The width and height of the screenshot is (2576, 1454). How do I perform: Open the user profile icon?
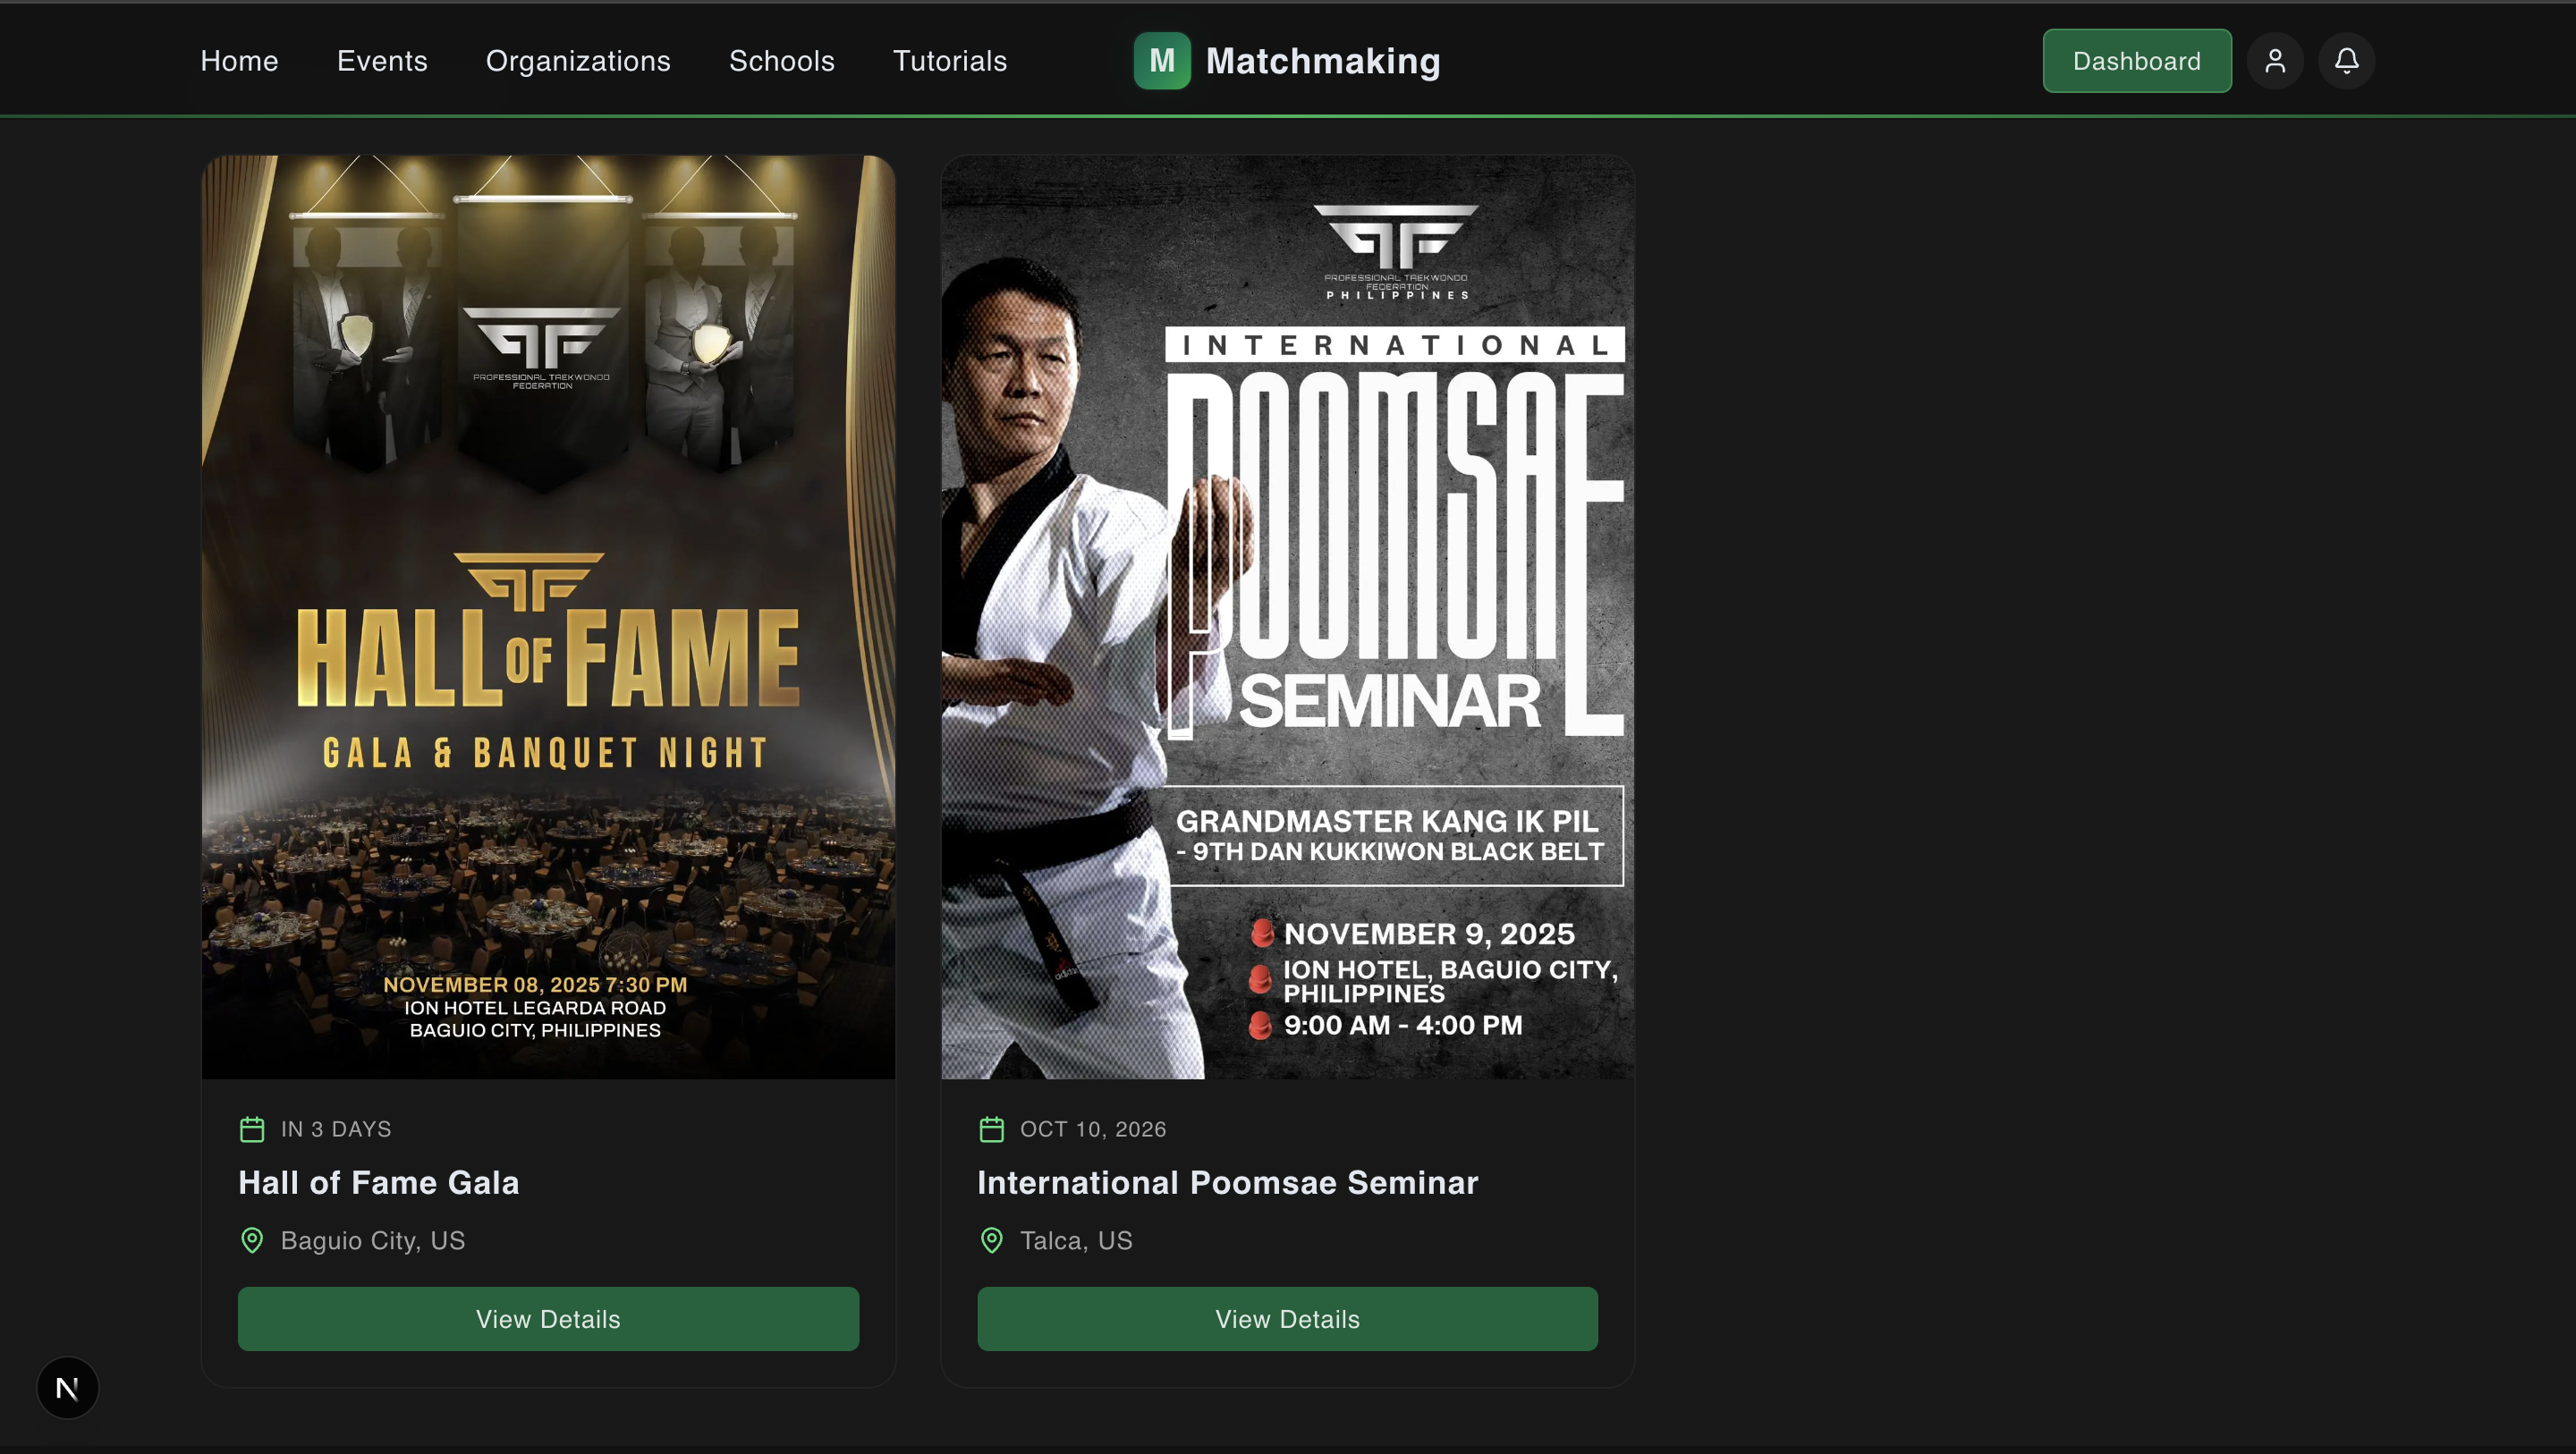click(x=2275, y=61)
